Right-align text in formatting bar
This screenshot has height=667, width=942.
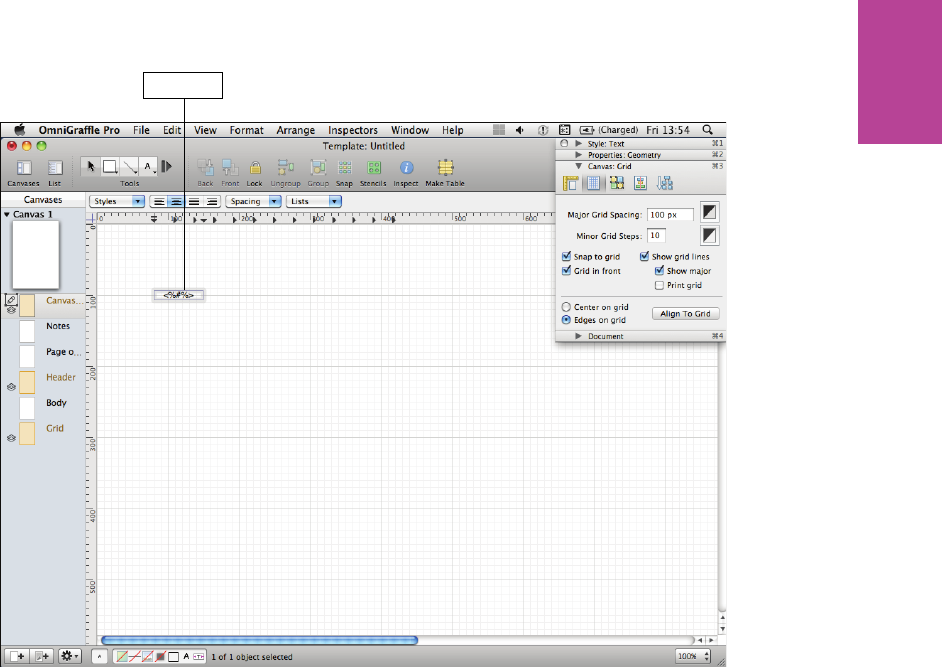(x=211, y=202)
